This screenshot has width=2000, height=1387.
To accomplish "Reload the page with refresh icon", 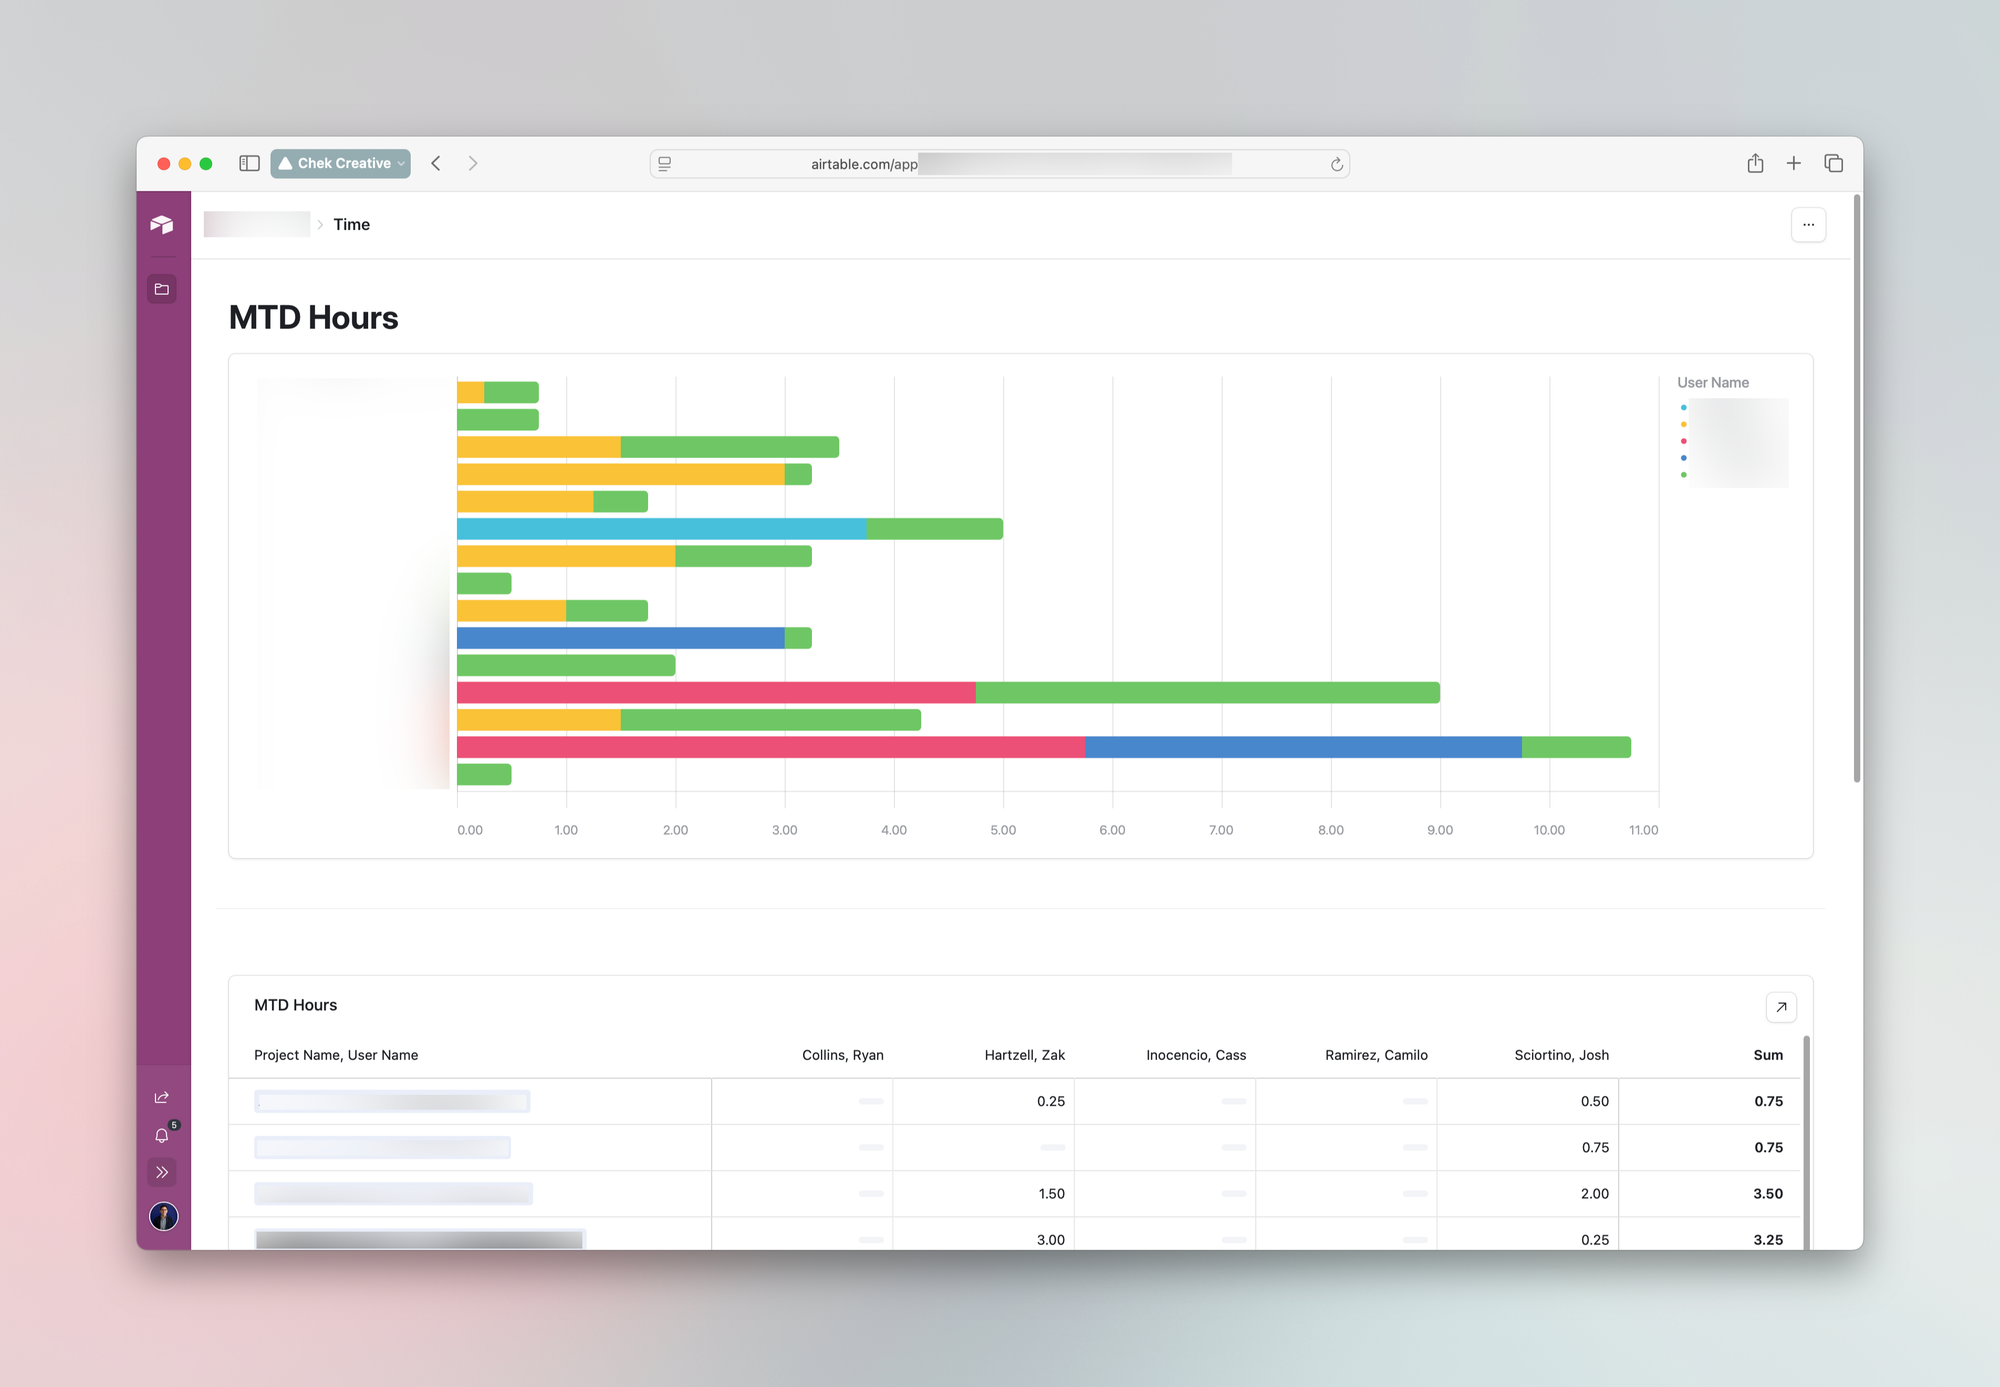I will (1336, 164).
